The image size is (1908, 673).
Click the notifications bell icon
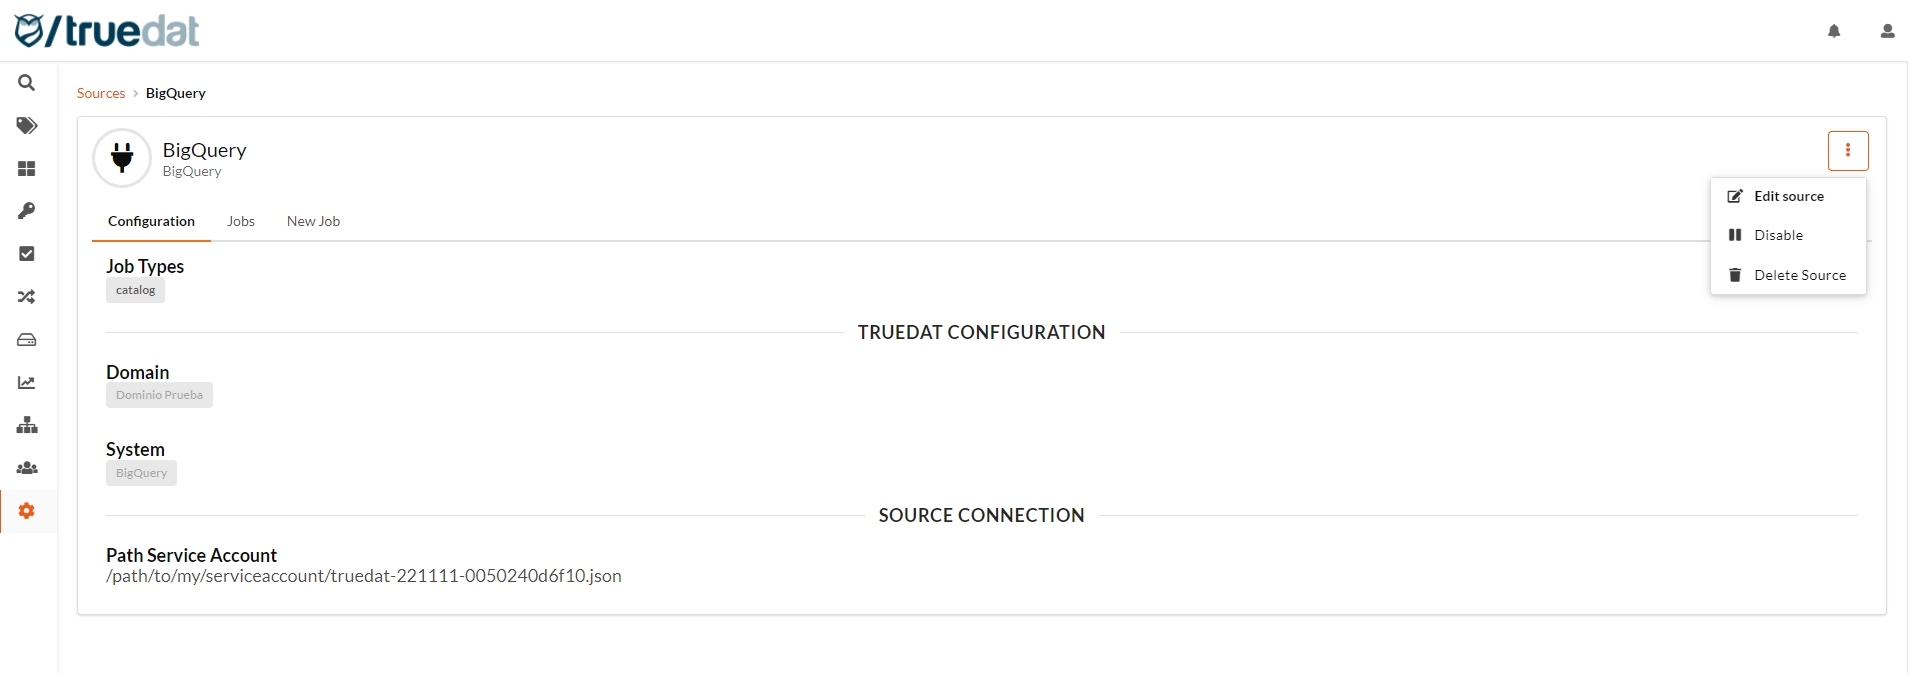click(x=1834, y=31)
